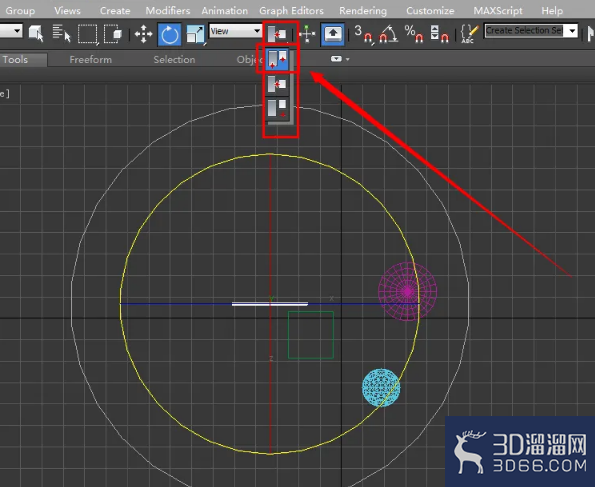Choose the Rectangular Selection Region tool
Screen dimensions: 595x487
[x=88, y=34]
